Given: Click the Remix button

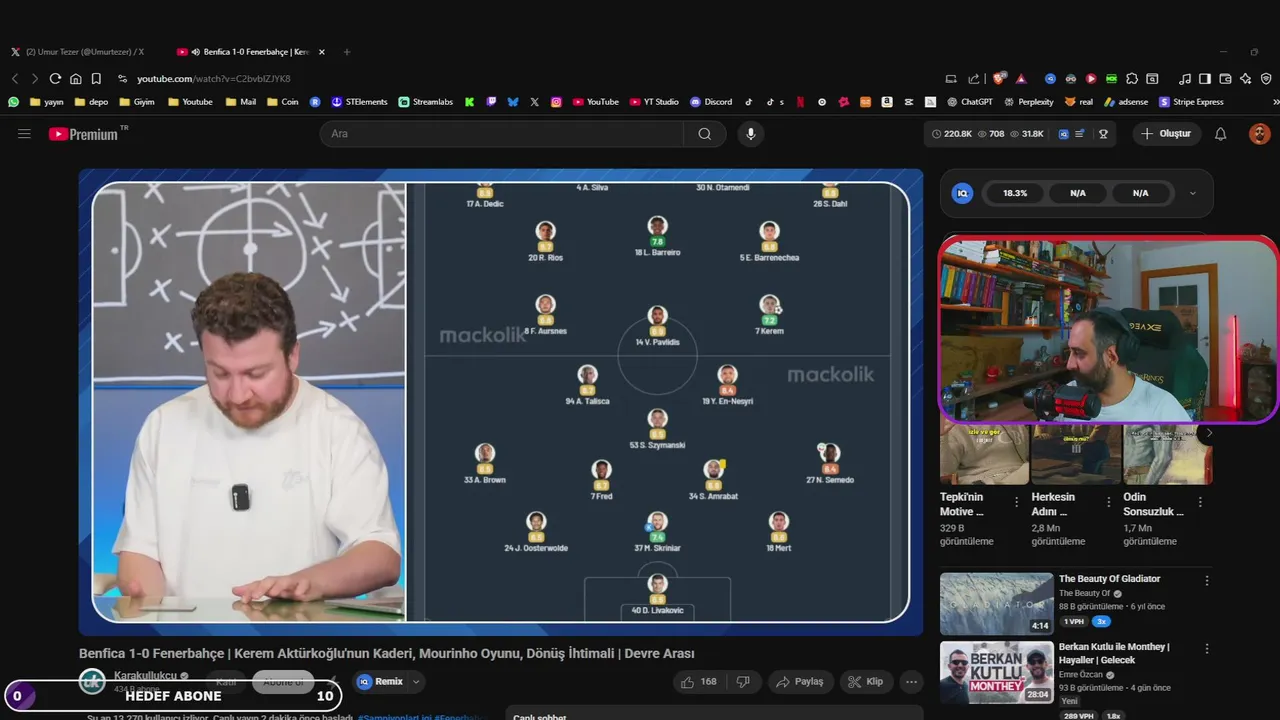Looking at the screenshot, I should click(x=381, y=682).
